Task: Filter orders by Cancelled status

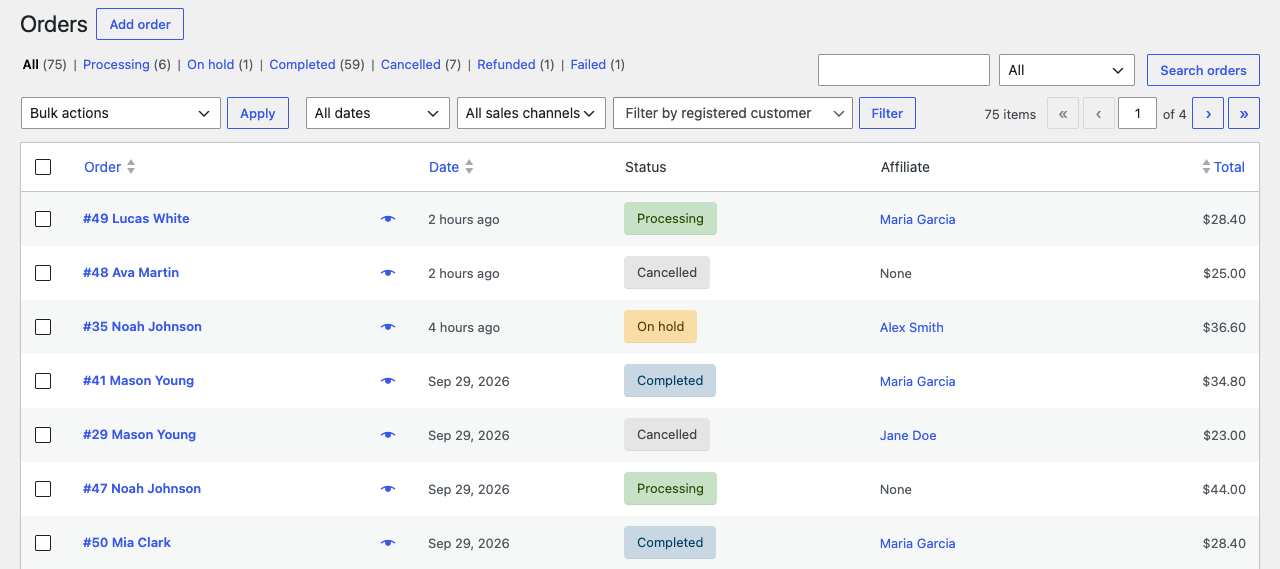Action: point(411,65)
